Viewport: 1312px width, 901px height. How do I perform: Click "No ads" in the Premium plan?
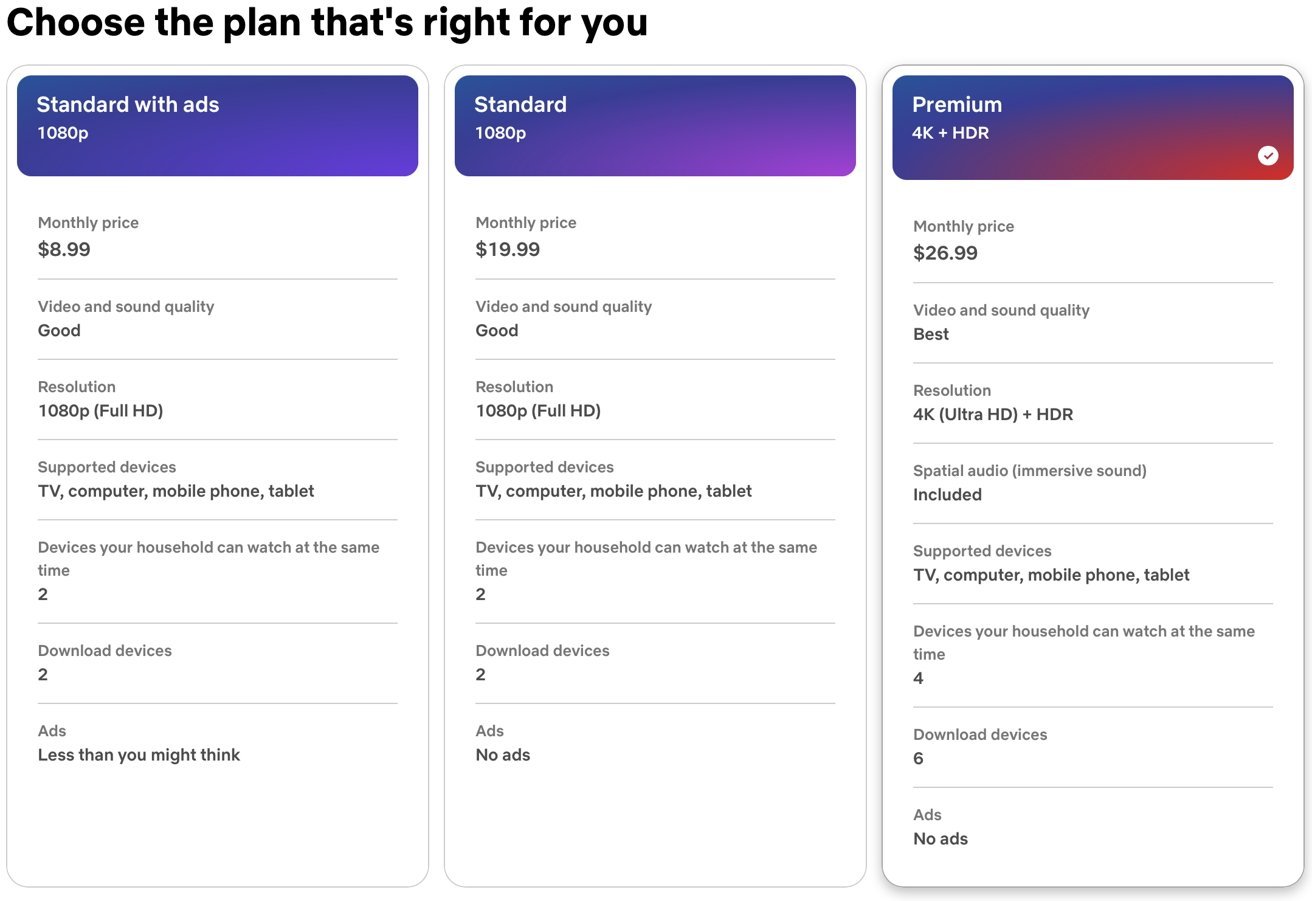click(x=940, y=839)
